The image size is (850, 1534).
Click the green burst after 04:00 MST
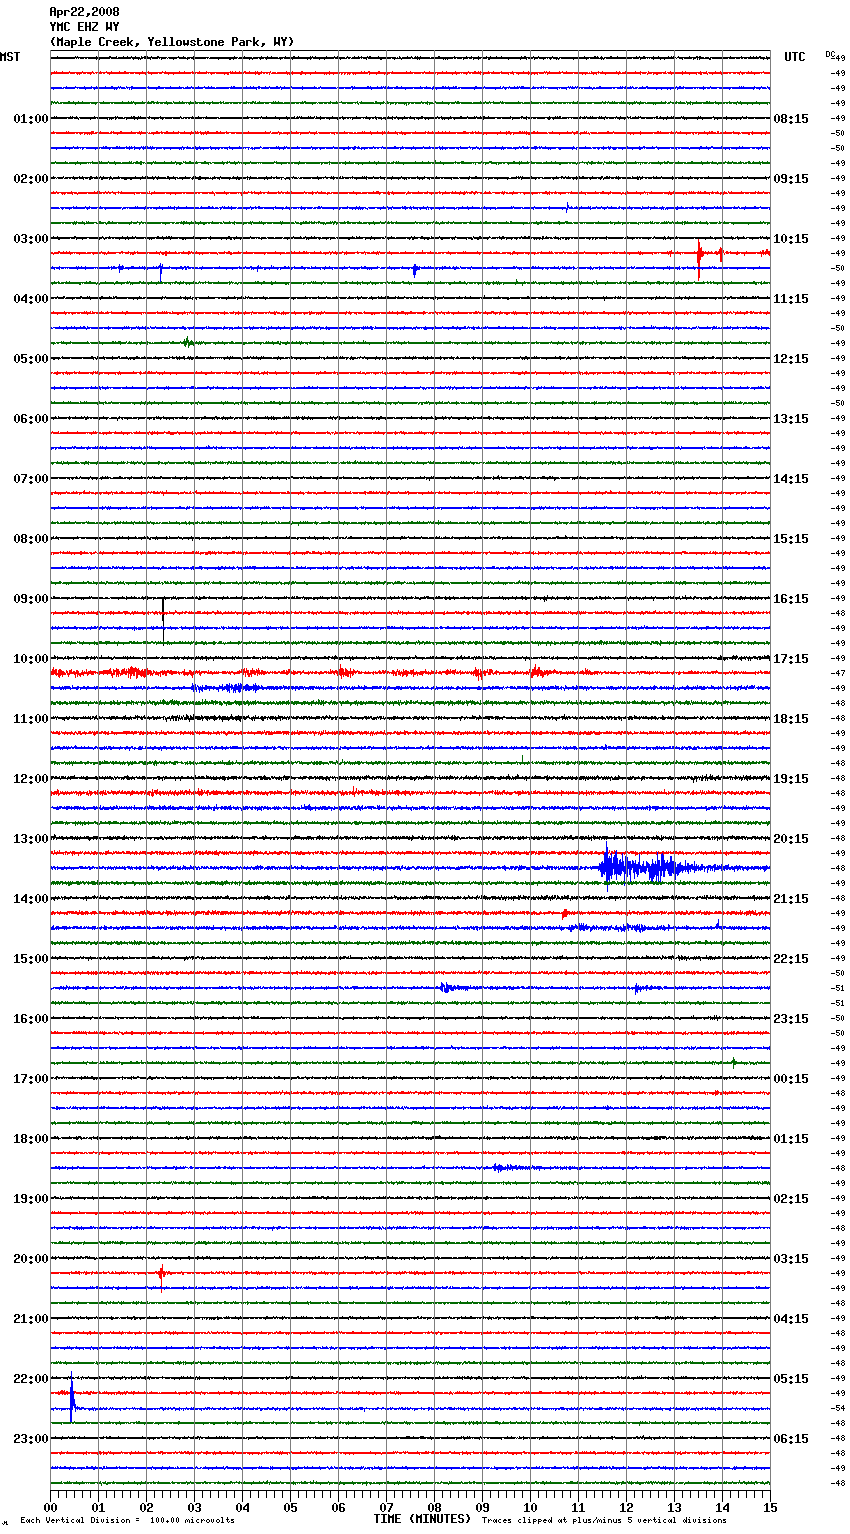[187, 343]
